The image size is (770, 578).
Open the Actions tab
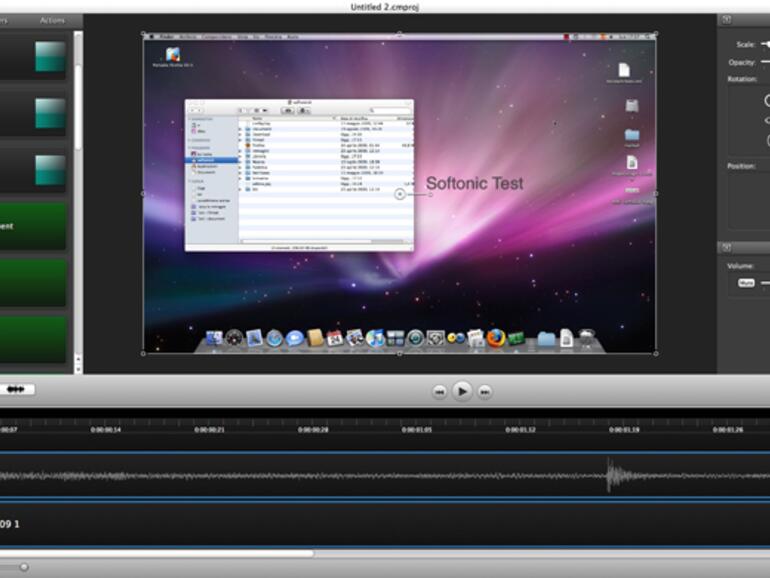[52, 20]
